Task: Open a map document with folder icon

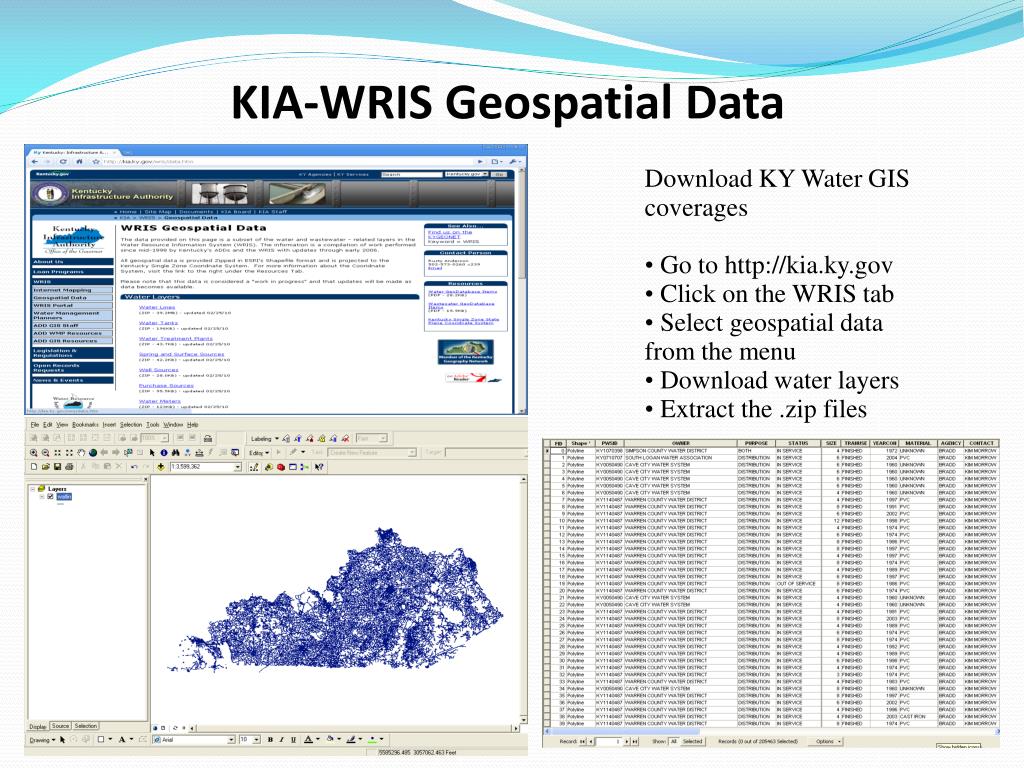Action: (x=46, y=467)
